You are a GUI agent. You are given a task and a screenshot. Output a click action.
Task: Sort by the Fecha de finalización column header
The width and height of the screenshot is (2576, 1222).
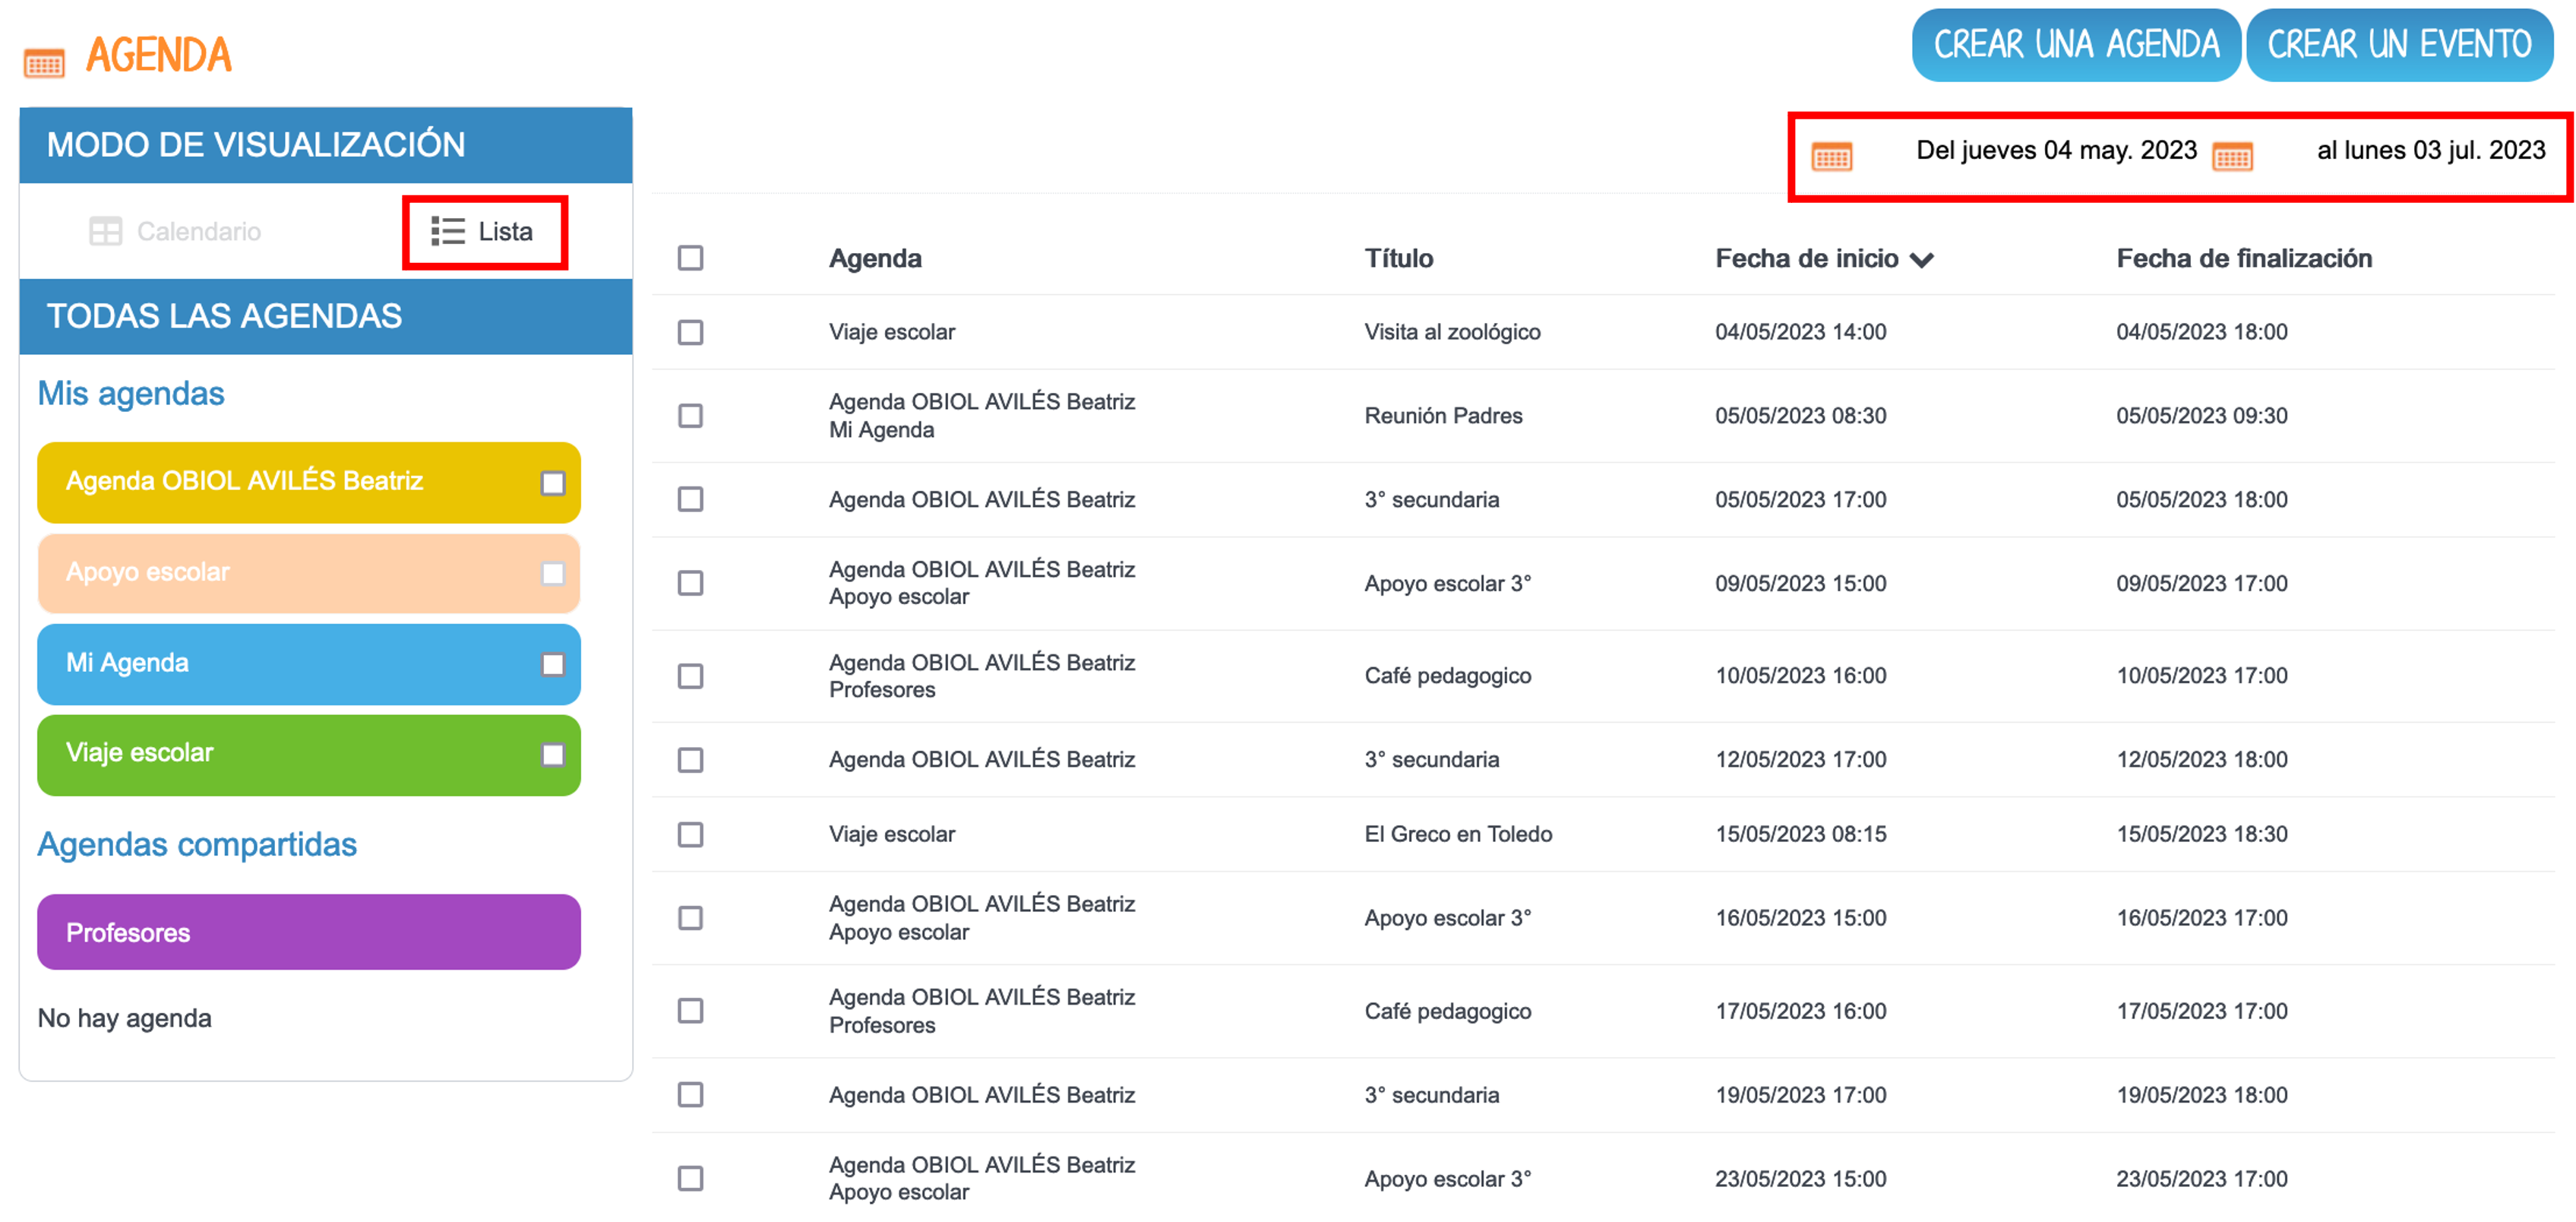tap(2243, 259)
